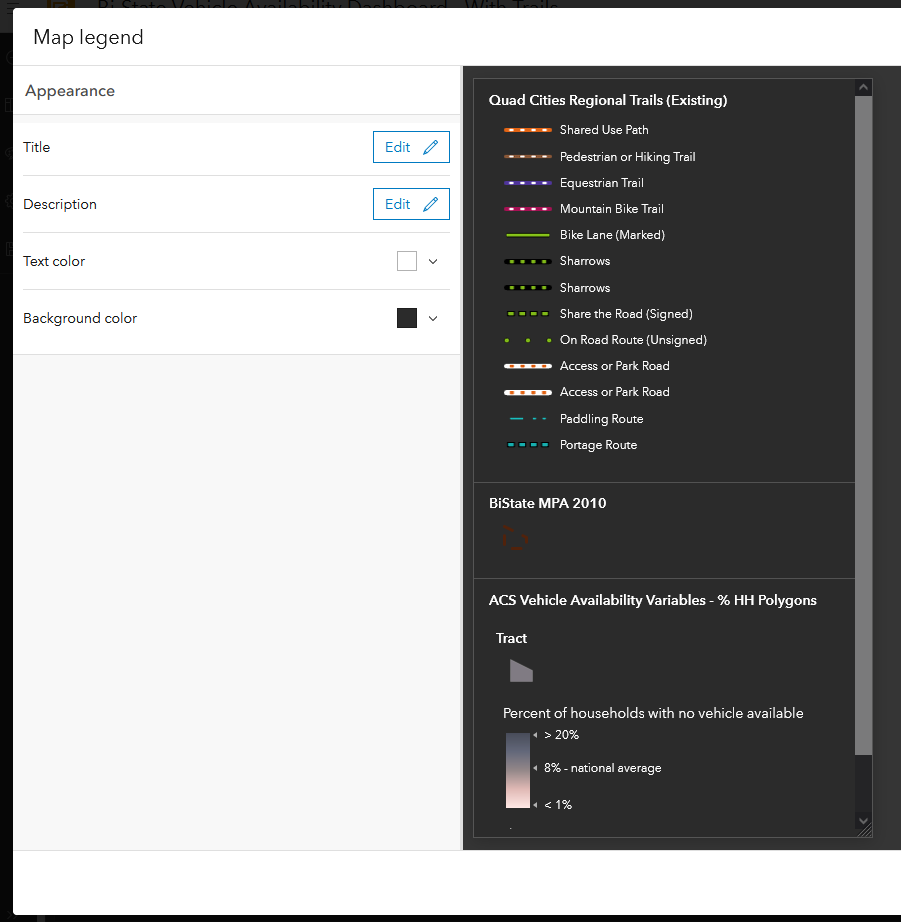Select the dark Background color swatch
Image resolution: width=901 pixels, height=922 pixels.
(406, 318)
